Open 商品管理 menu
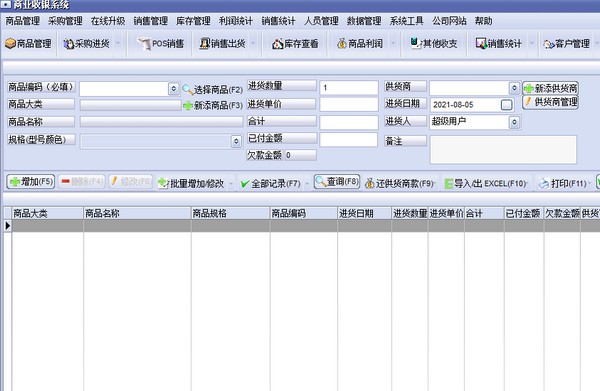Screen dimensions: 600x391 click(x=23, y=21)
